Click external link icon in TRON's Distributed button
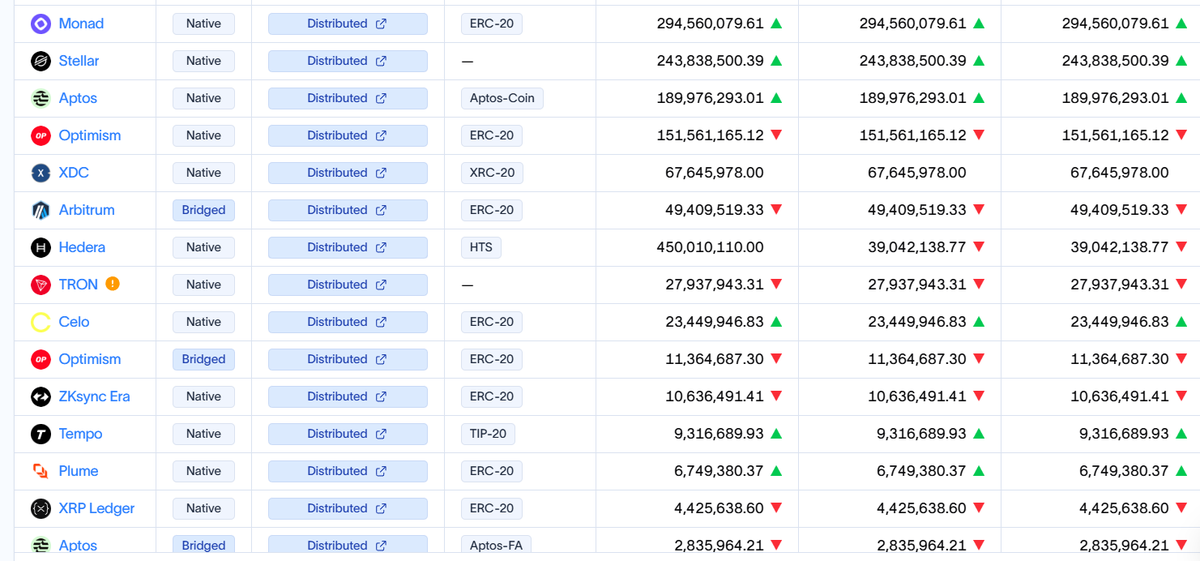This screenshot has width=1200, height=561. (381, 285)
